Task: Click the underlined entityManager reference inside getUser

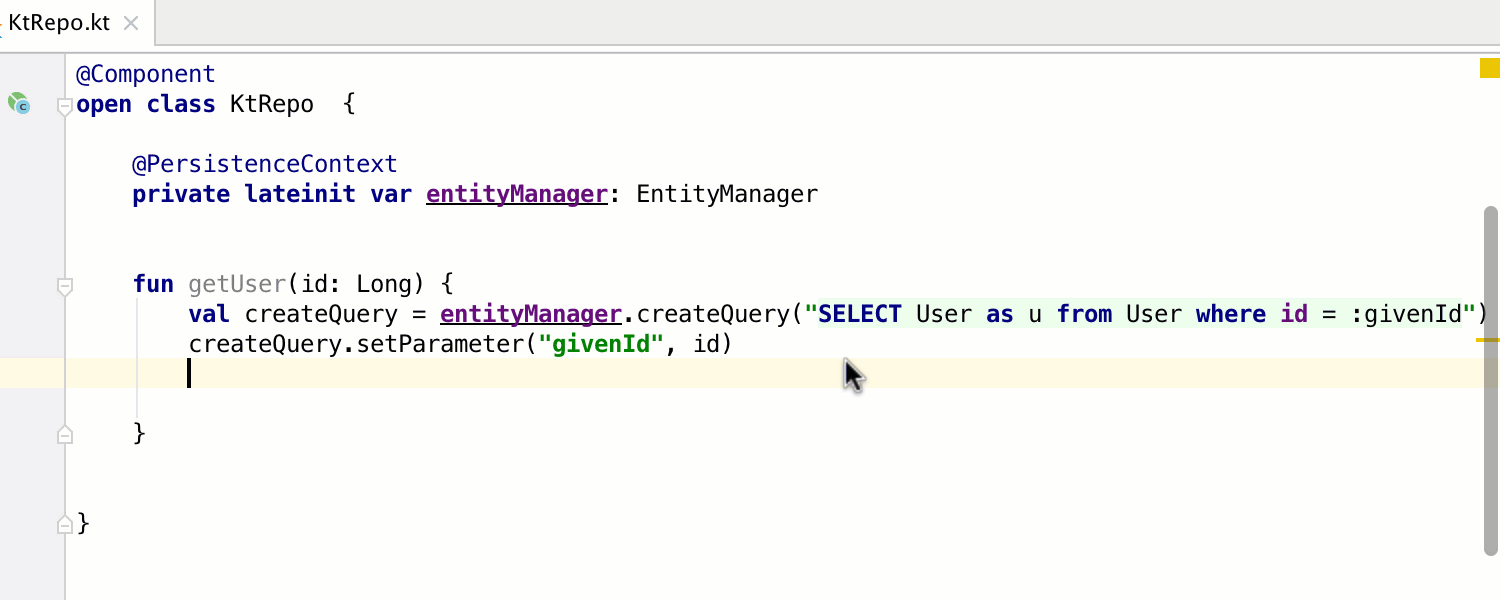Action: 530,313
